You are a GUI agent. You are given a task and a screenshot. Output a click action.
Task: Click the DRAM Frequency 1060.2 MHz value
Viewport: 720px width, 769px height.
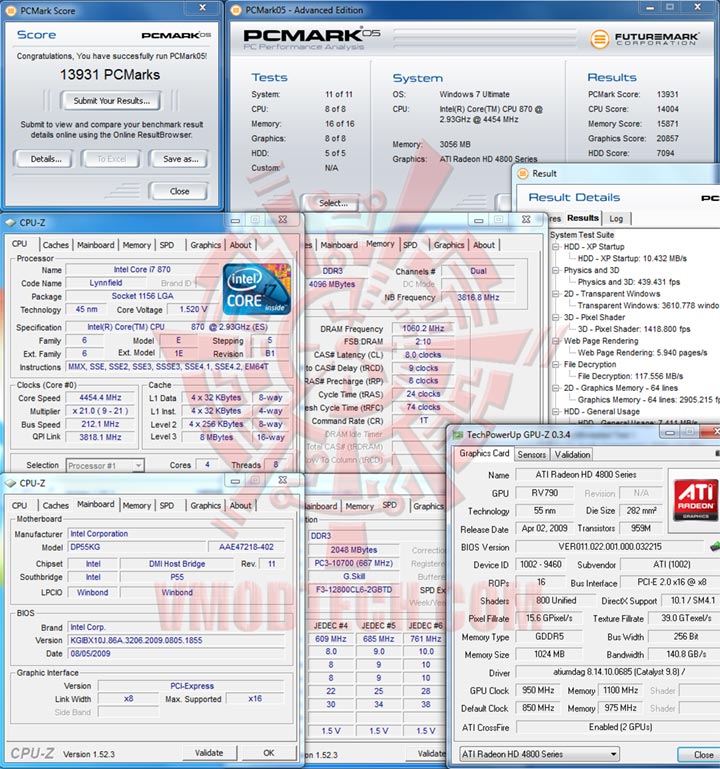click(423, 329)
